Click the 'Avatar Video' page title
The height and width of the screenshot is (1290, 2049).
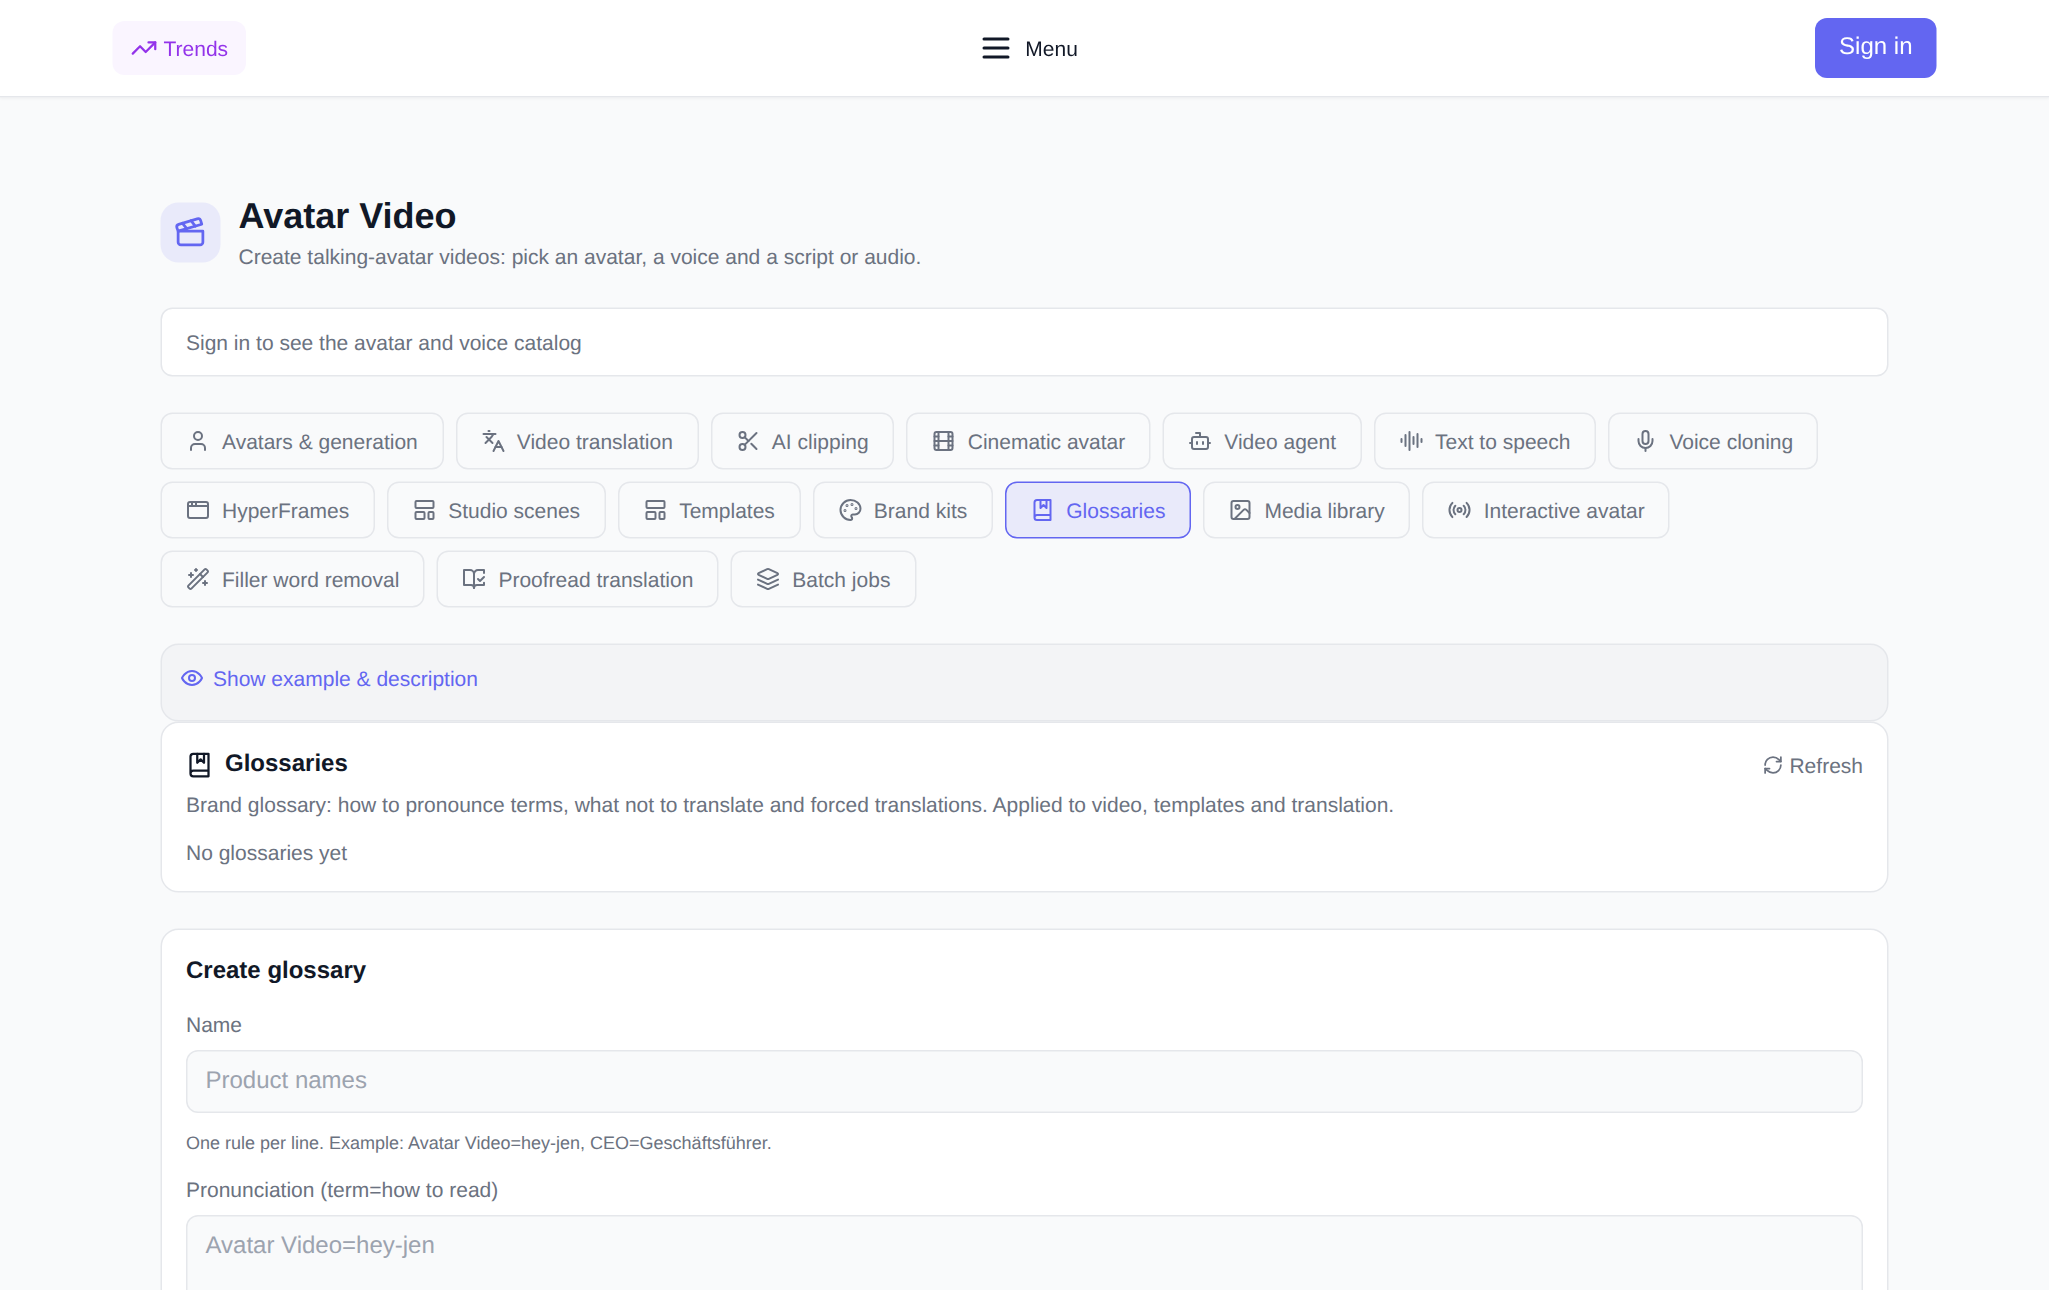coord(347,216)
